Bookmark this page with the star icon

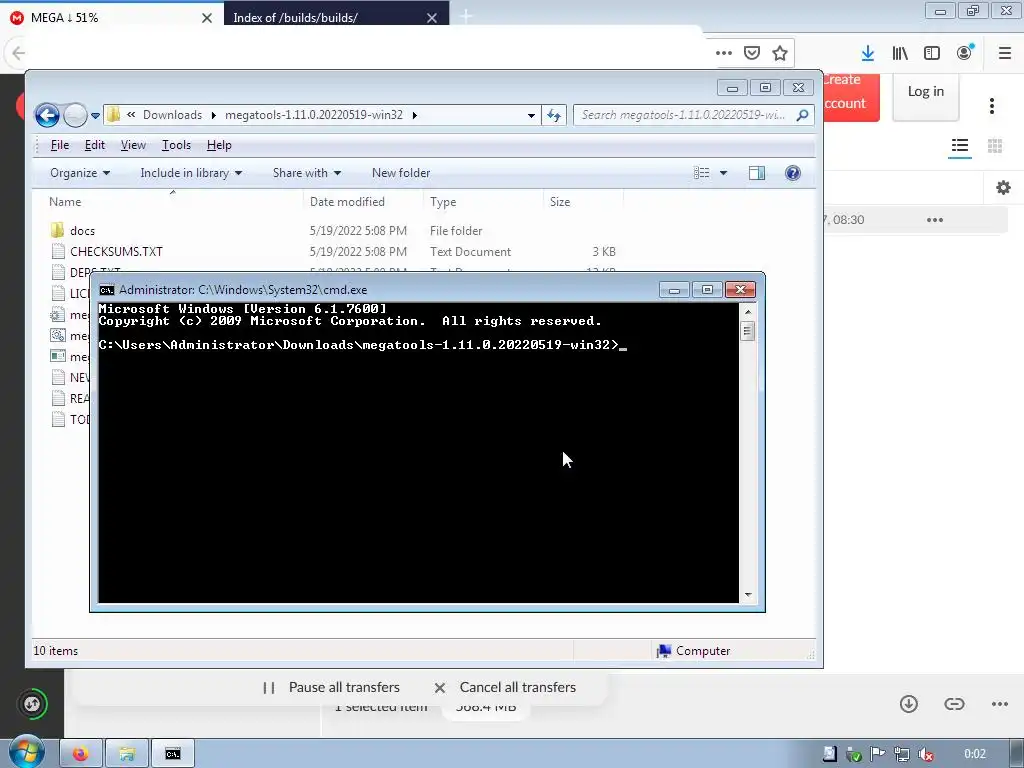(780, 53)
